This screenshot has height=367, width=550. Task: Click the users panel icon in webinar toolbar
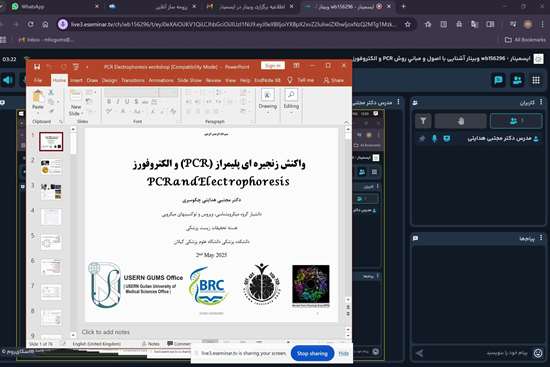click(517, 80)
